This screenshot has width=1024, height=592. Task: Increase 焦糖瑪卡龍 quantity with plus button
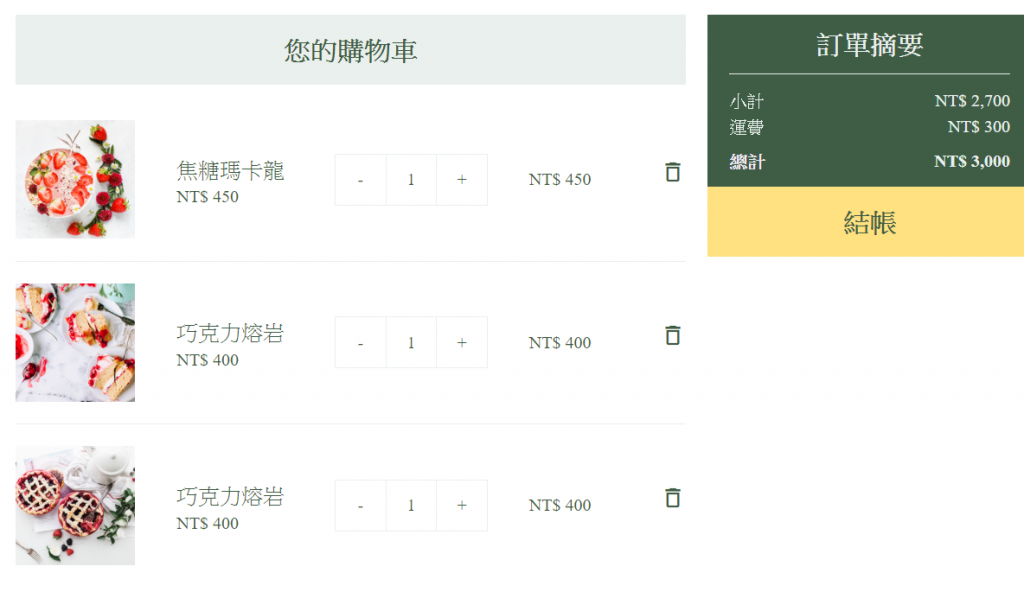point(461,180)
